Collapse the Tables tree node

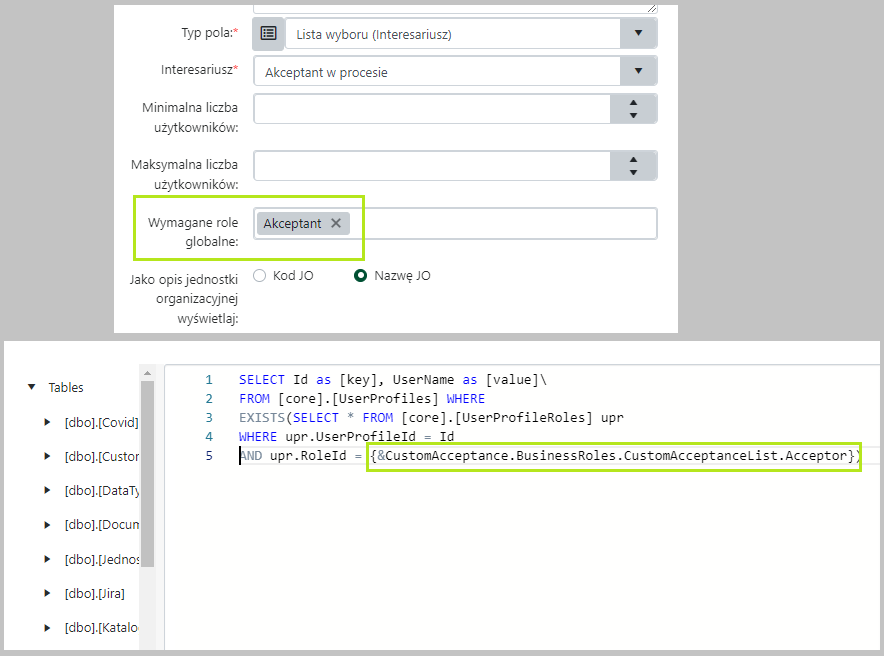click(31, 387)
